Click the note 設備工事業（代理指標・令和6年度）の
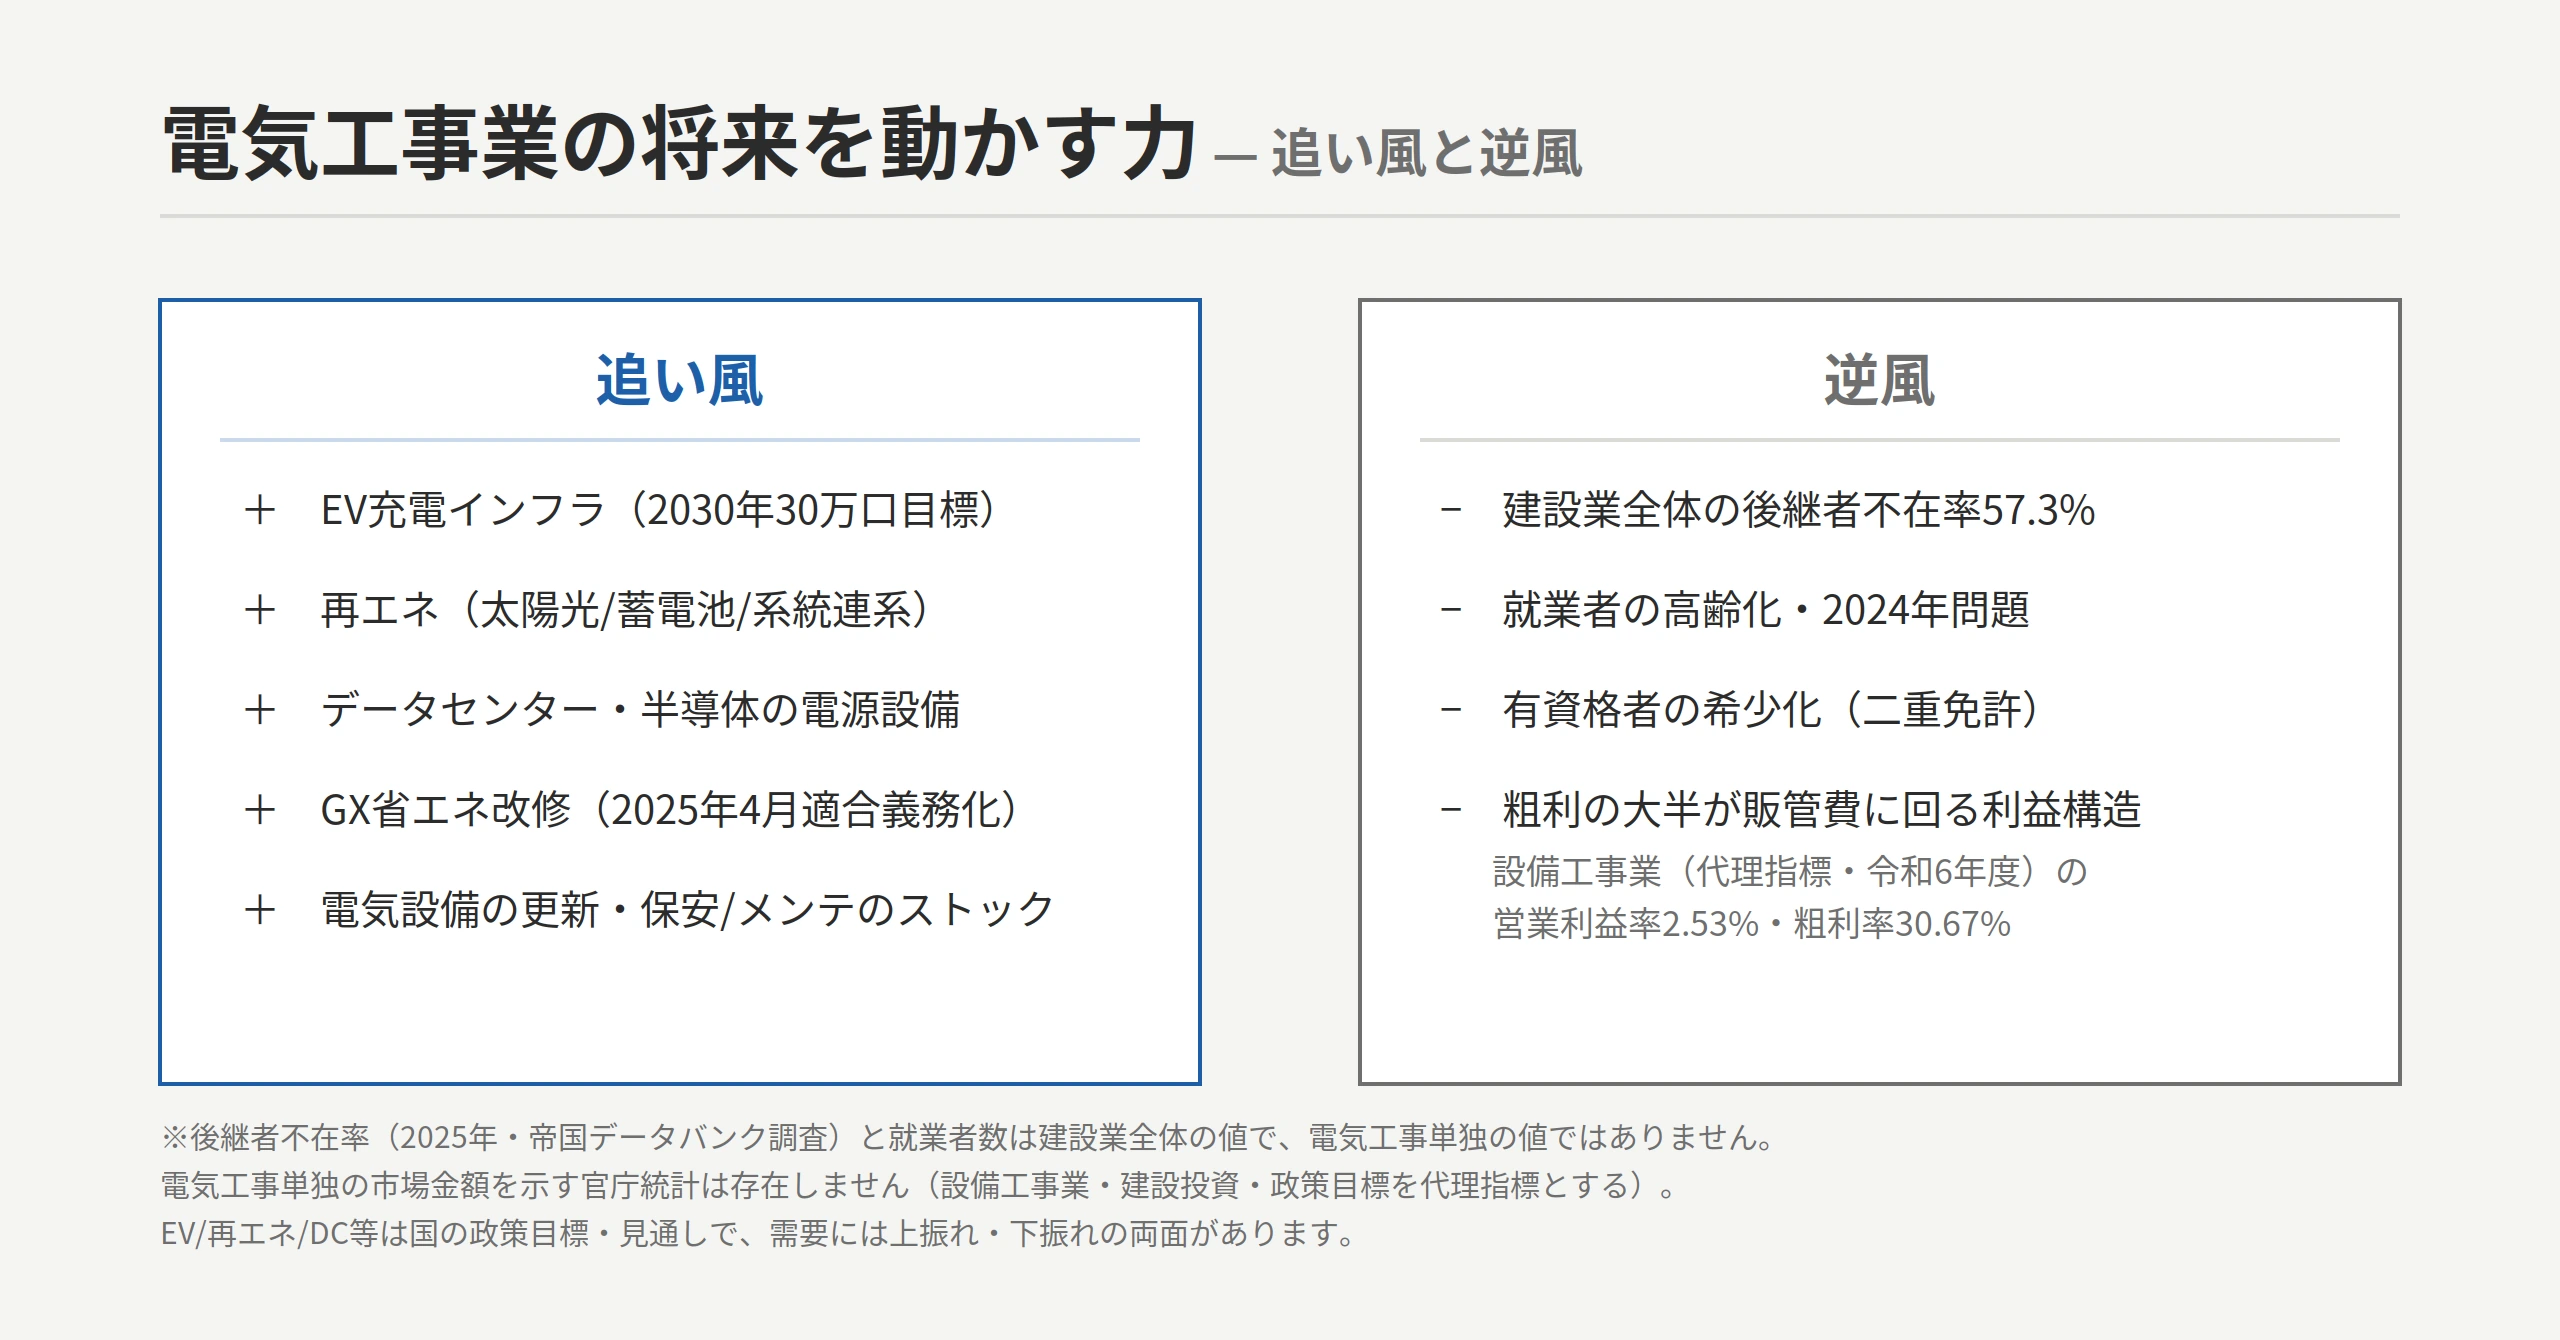Viewport: 2560px width, 1340px height. (1790, 872)
